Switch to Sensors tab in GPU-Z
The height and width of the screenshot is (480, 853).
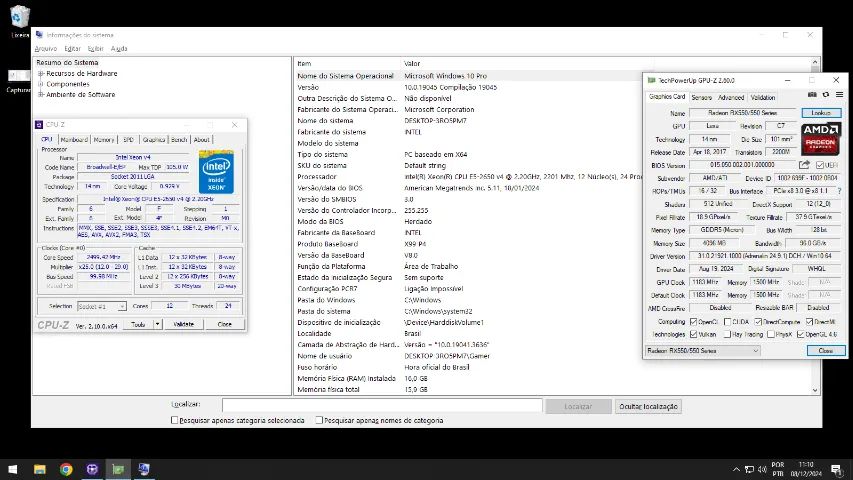pyautogui.click(x=701, y=98)
